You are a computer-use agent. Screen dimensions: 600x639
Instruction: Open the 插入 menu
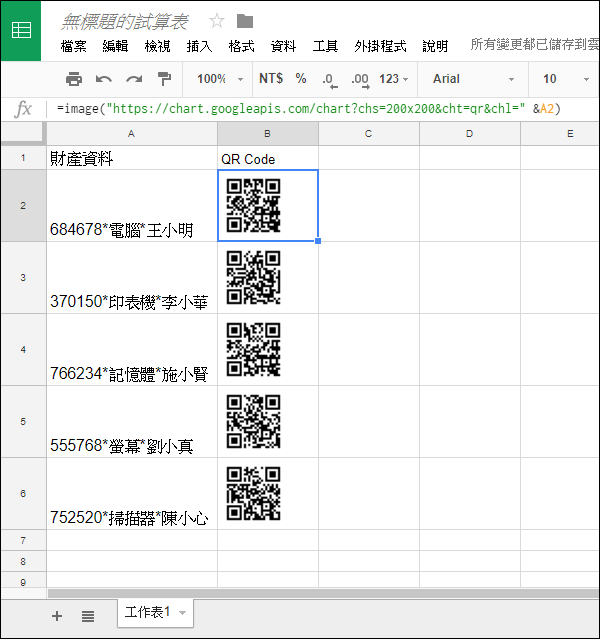pos(199,46)
